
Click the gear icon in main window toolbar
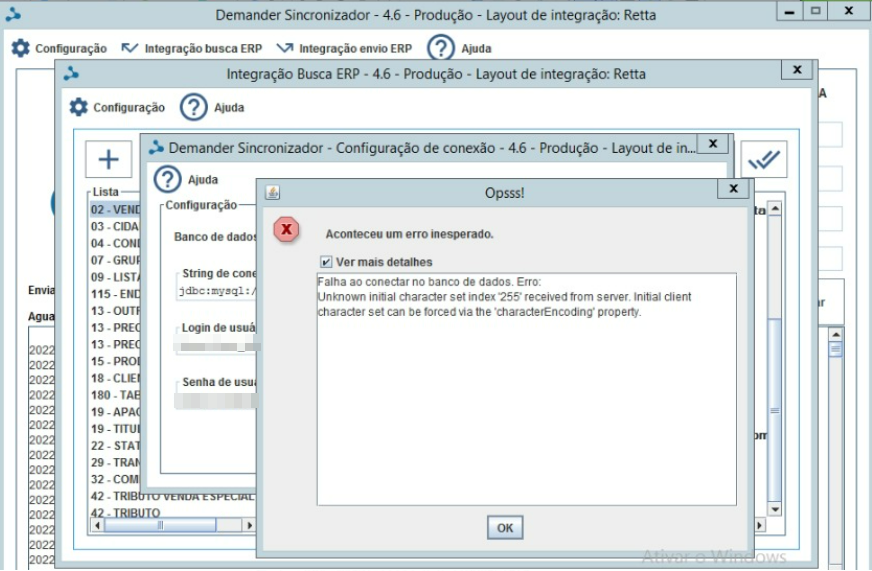click(x=21, y=48)
